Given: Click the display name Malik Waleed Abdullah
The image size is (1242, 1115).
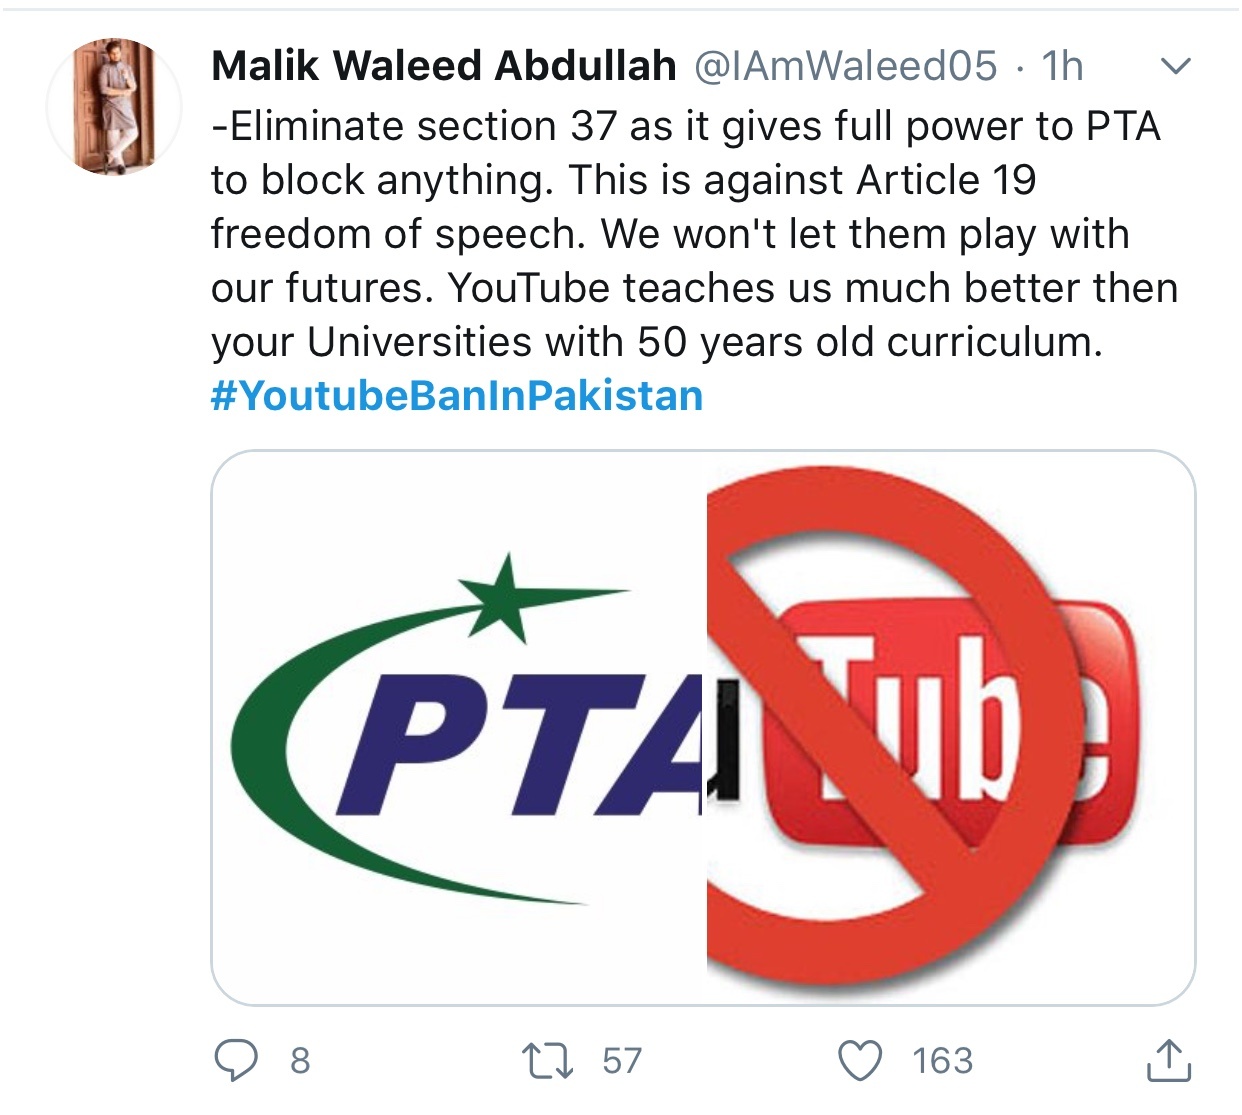Looking at the screenshot, I should click(x=444, y=66).
